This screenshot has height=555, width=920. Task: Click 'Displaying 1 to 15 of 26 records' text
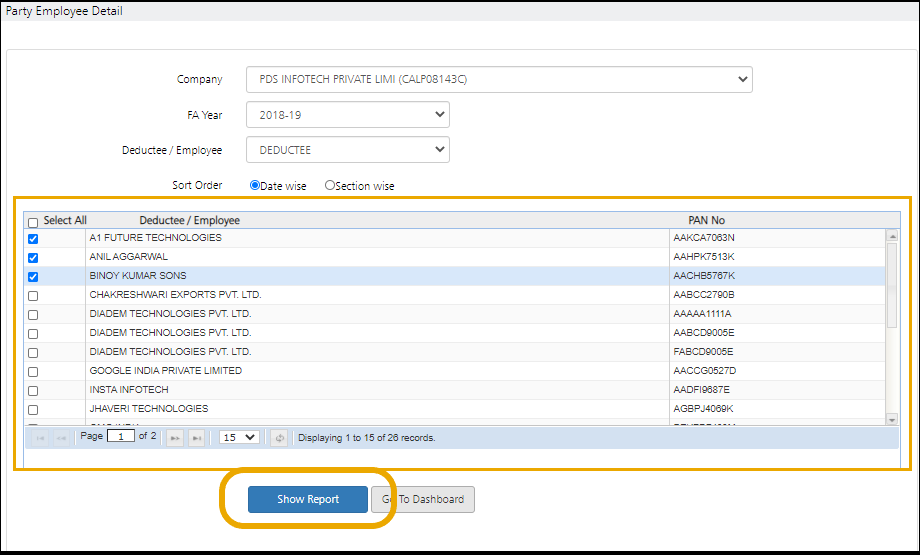(367, 438)
